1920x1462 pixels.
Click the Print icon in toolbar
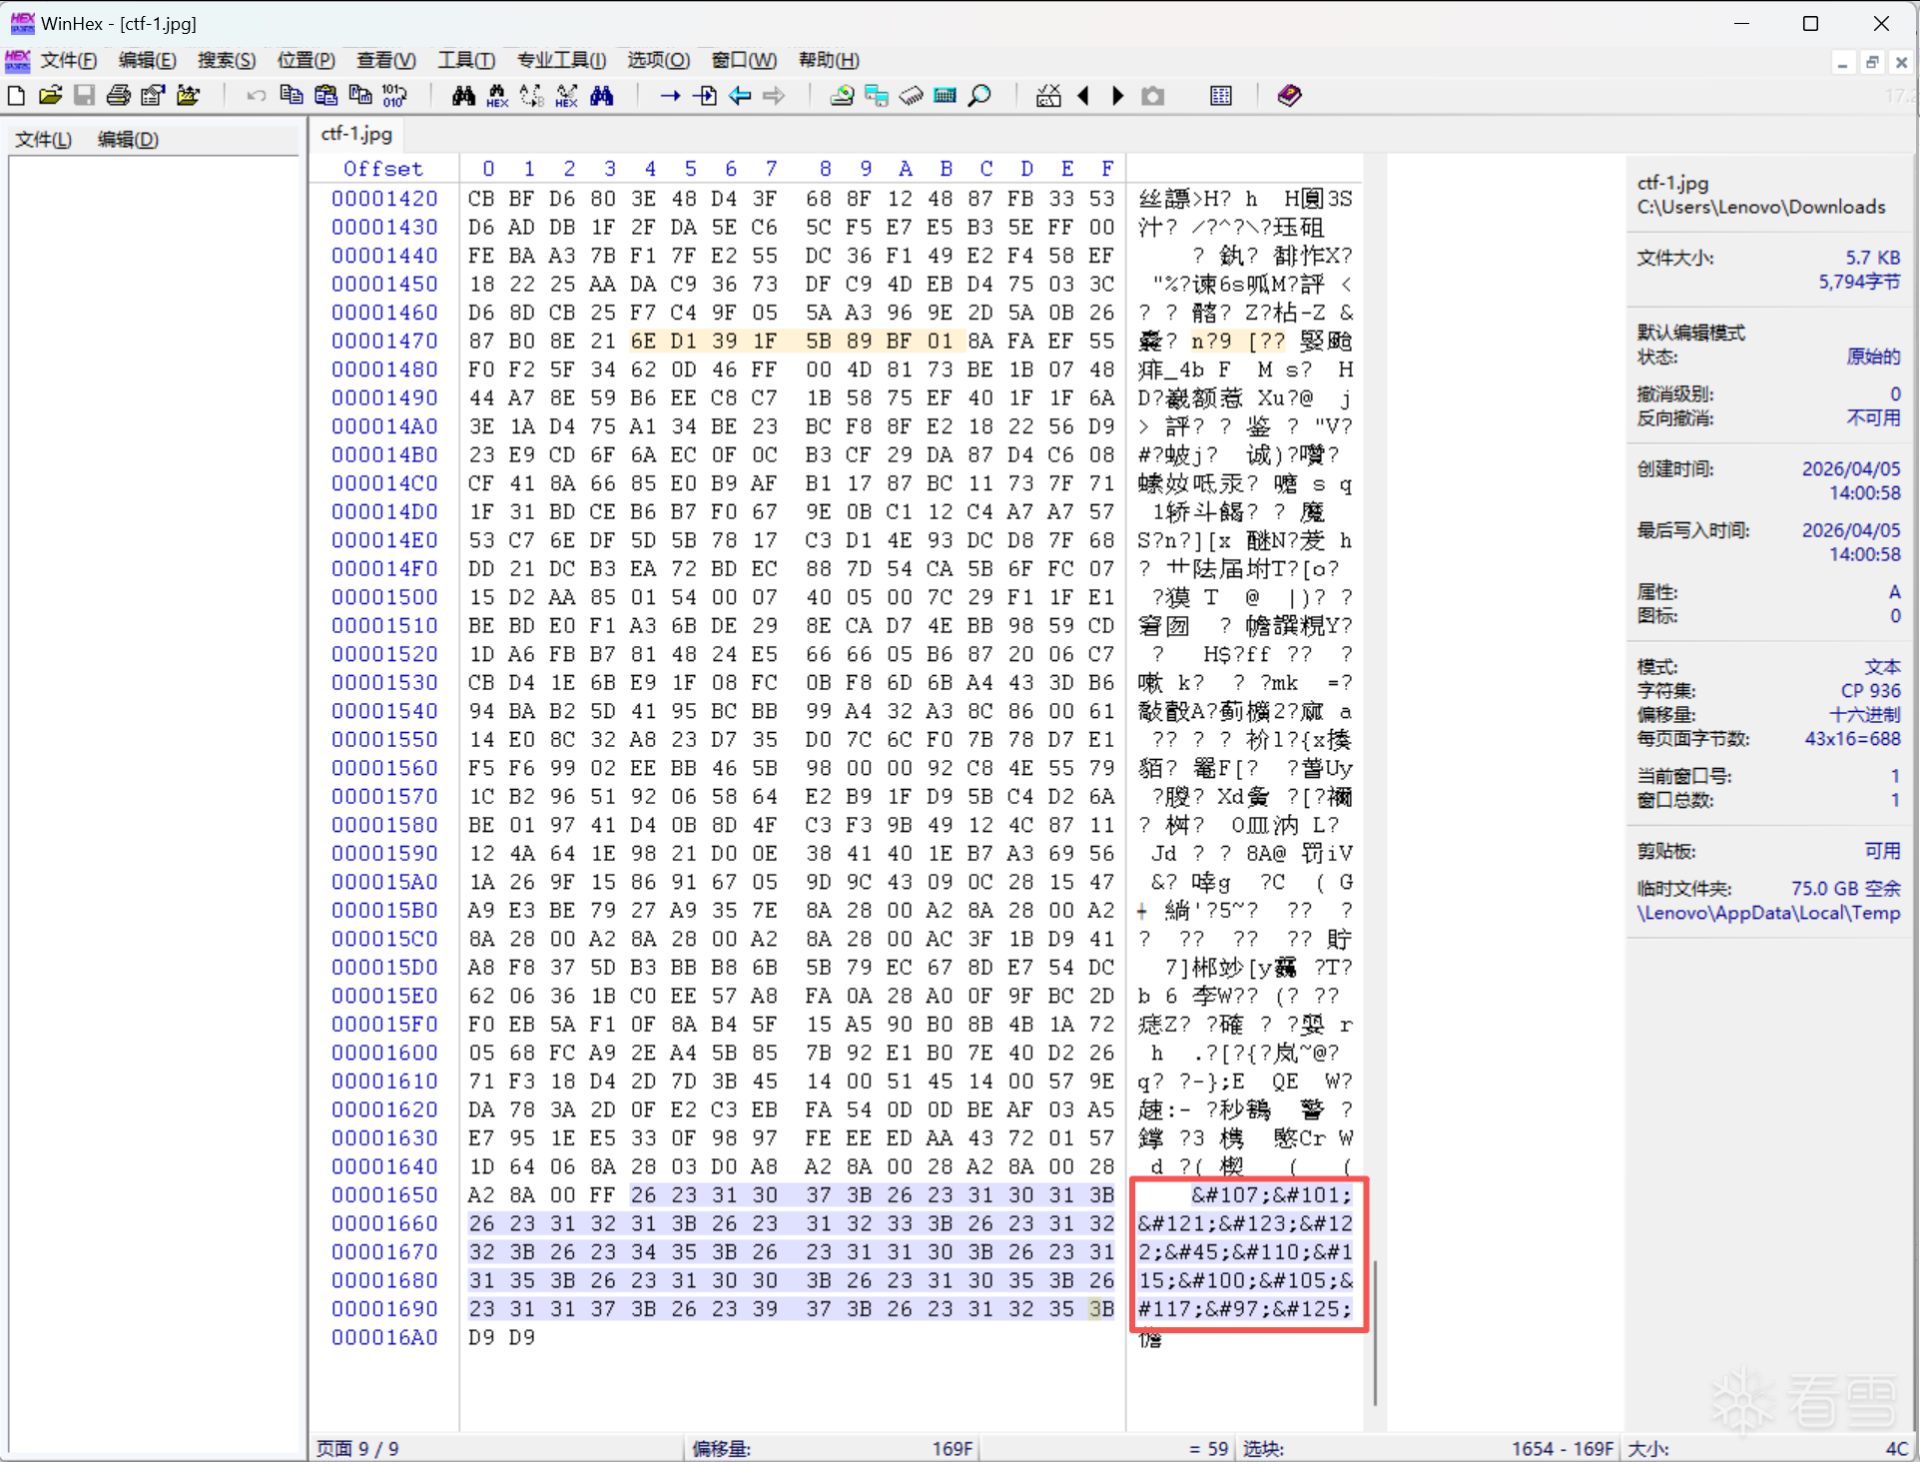(x=118, y=96)
